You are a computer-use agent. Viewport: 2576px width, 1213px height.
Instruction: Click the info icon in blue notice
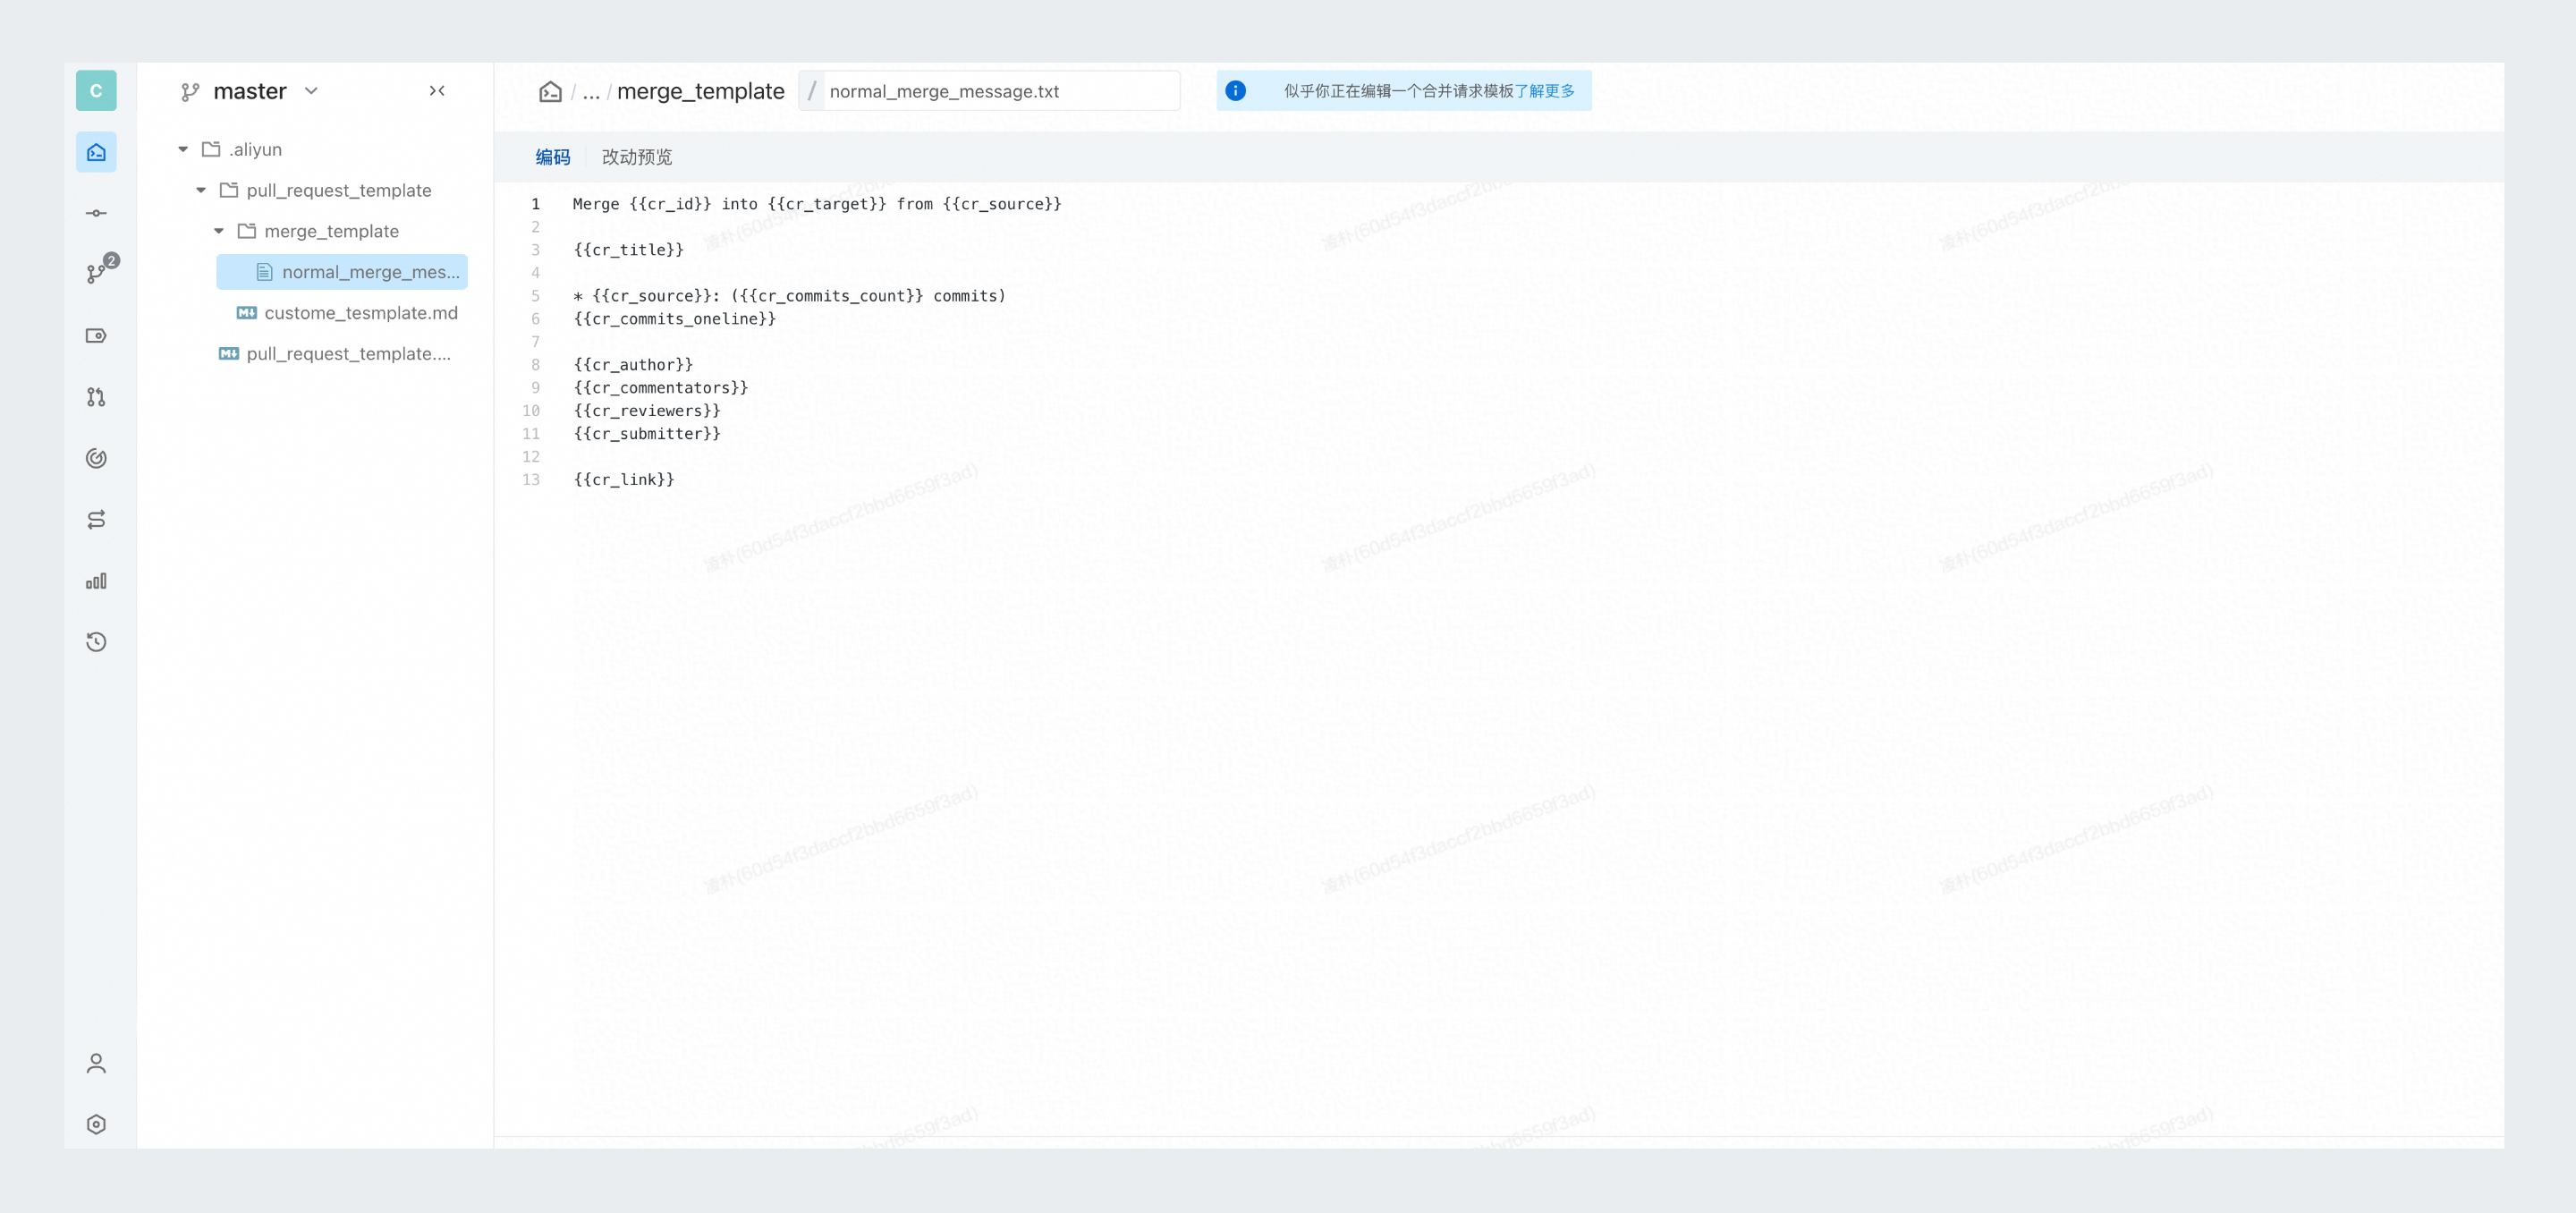[x=1235, y=91]
